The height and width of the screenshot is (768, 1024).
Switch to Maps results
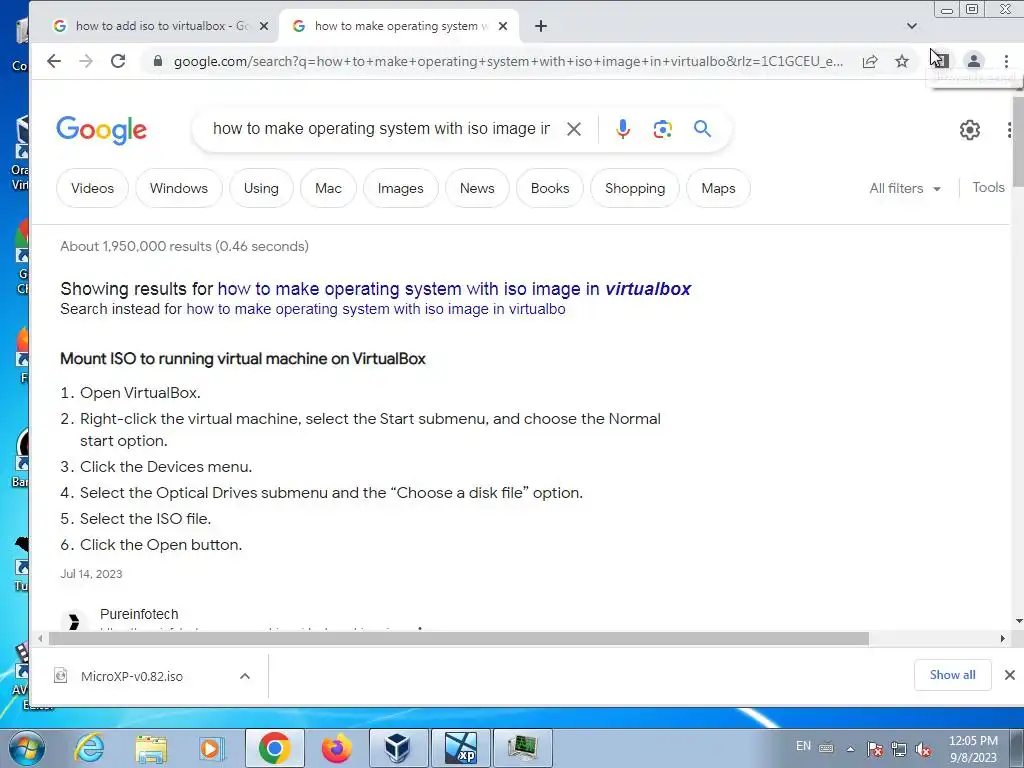tap(718, 188)
